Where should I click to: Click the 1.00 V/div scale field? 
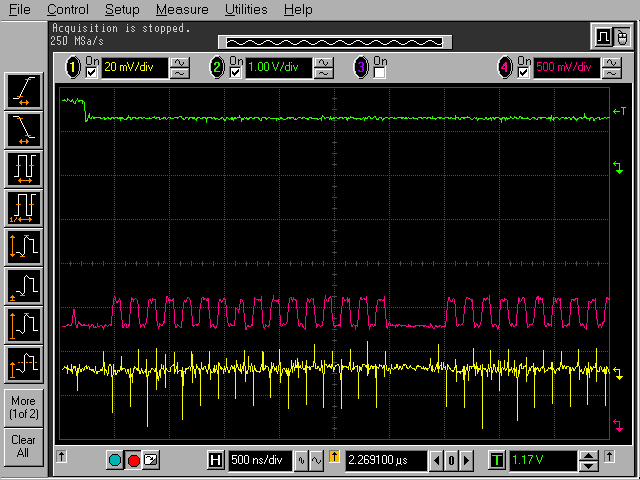click(x=278, y=67)
